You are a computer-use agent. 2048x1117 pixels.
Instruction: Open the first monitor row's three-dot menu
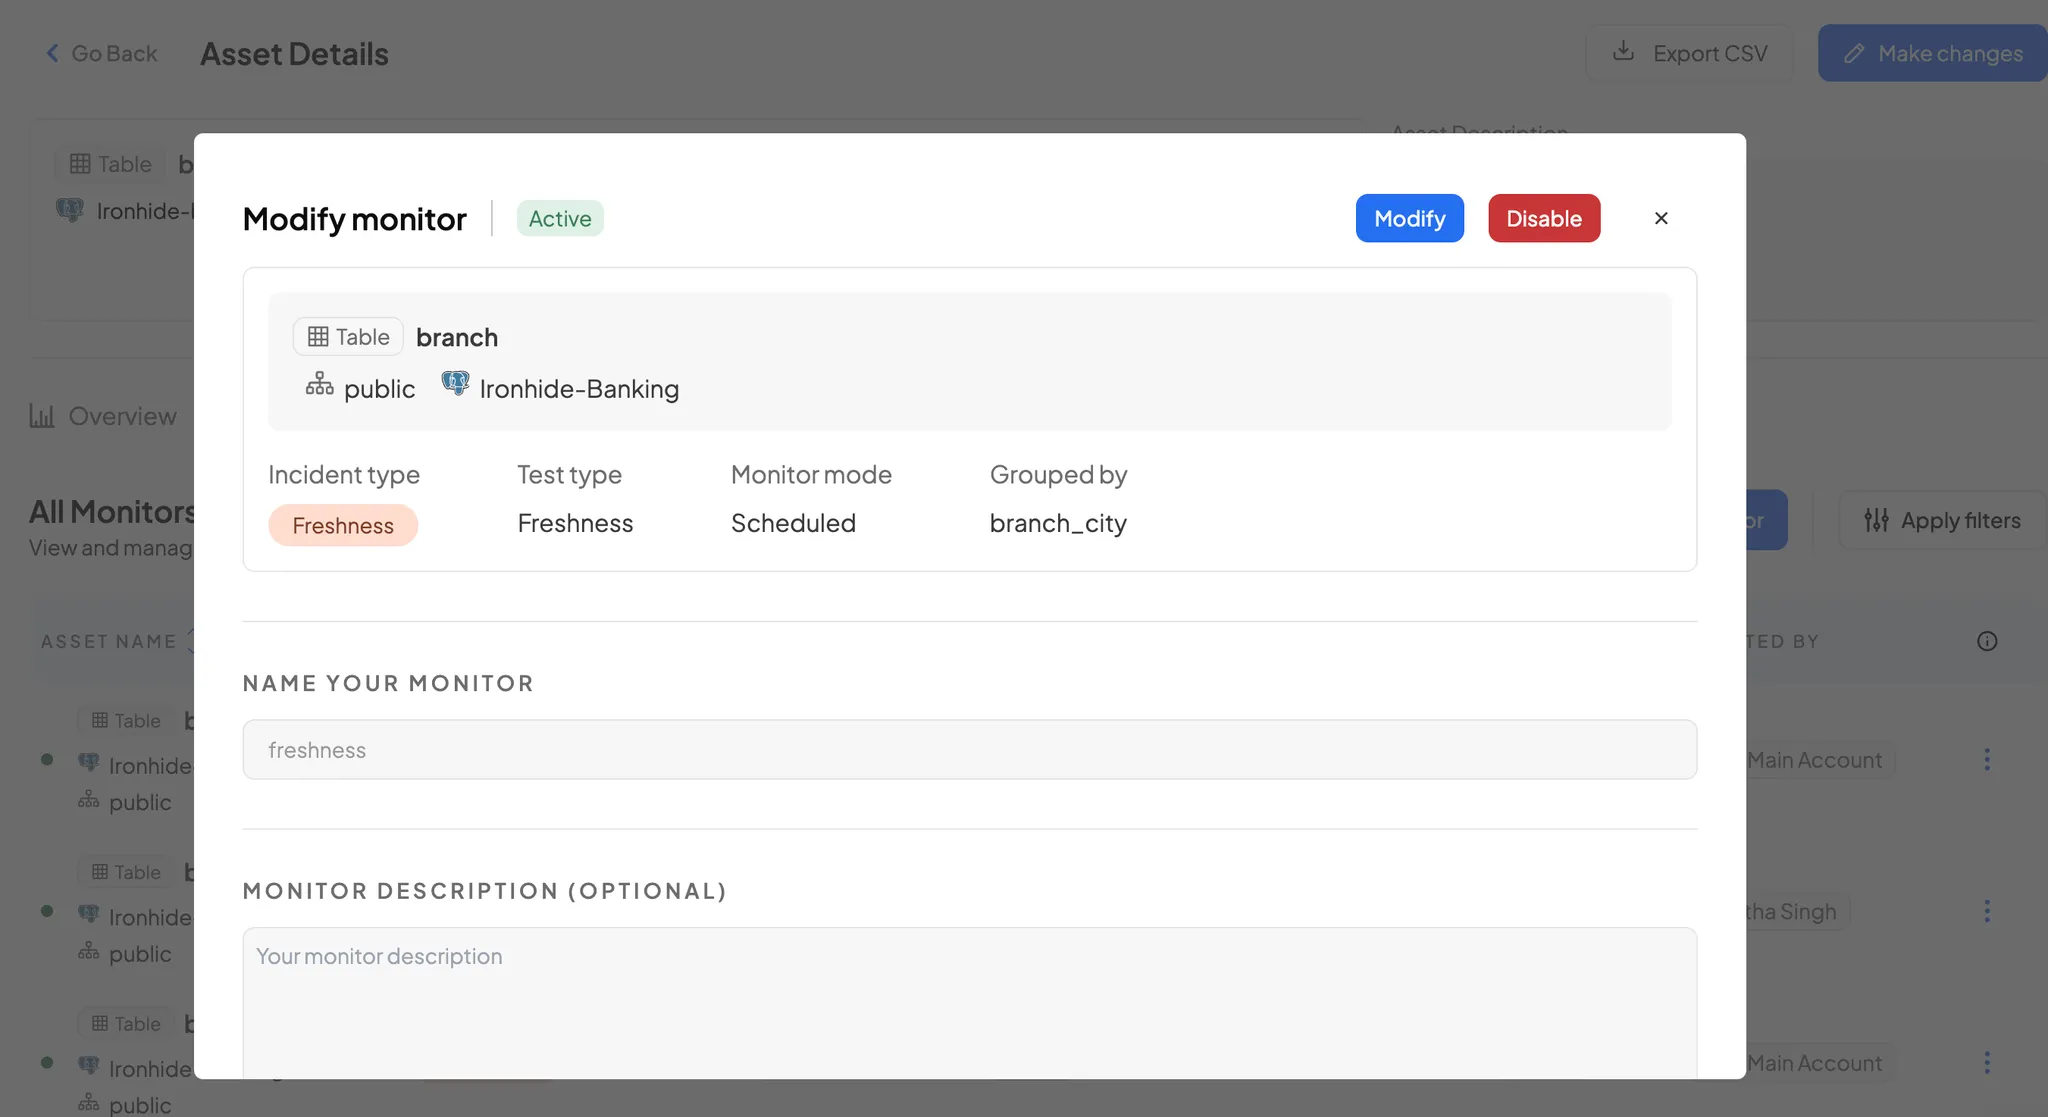pyautogui.click(x=1987, y=759)
